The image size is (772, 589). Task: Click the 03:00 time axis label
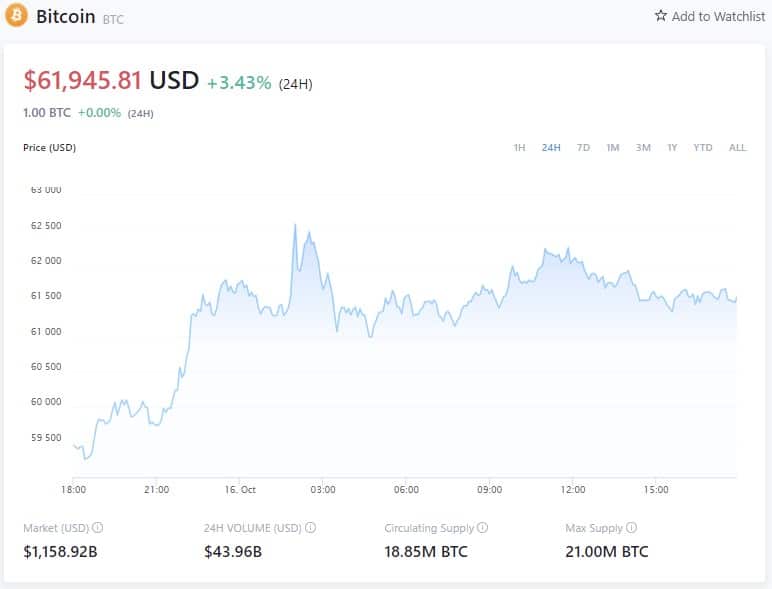tap(323, 490)
